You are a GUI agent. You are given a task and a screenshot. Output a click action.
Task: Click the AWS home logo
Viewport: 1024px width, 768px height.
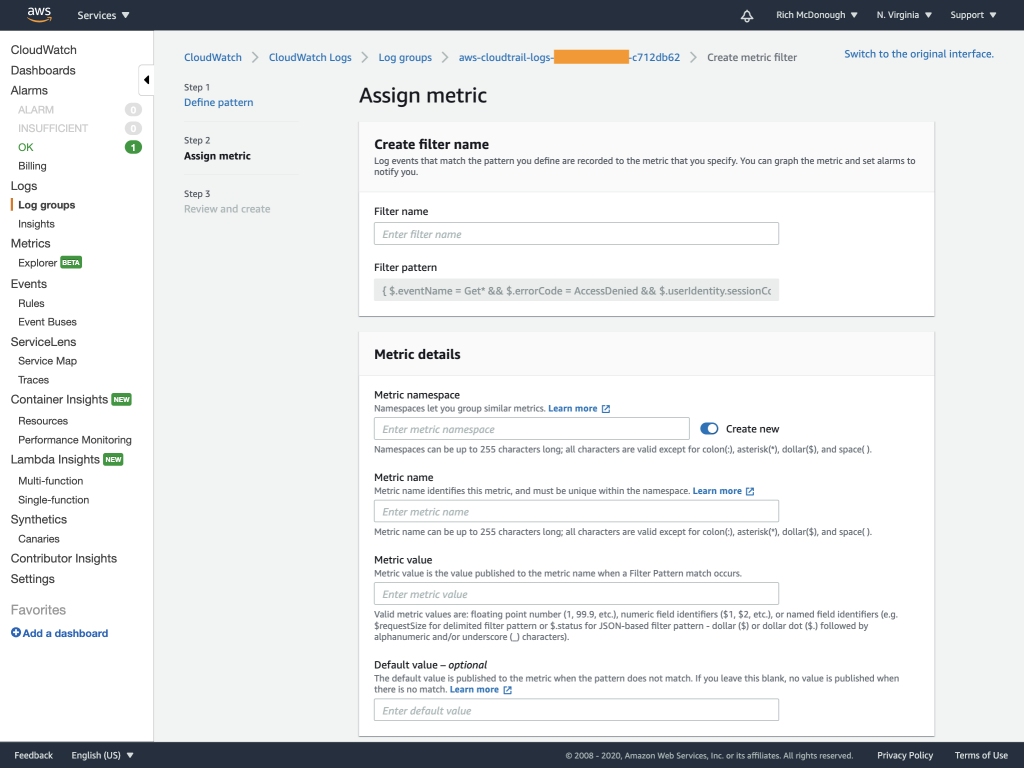click(x=38, y=14)
